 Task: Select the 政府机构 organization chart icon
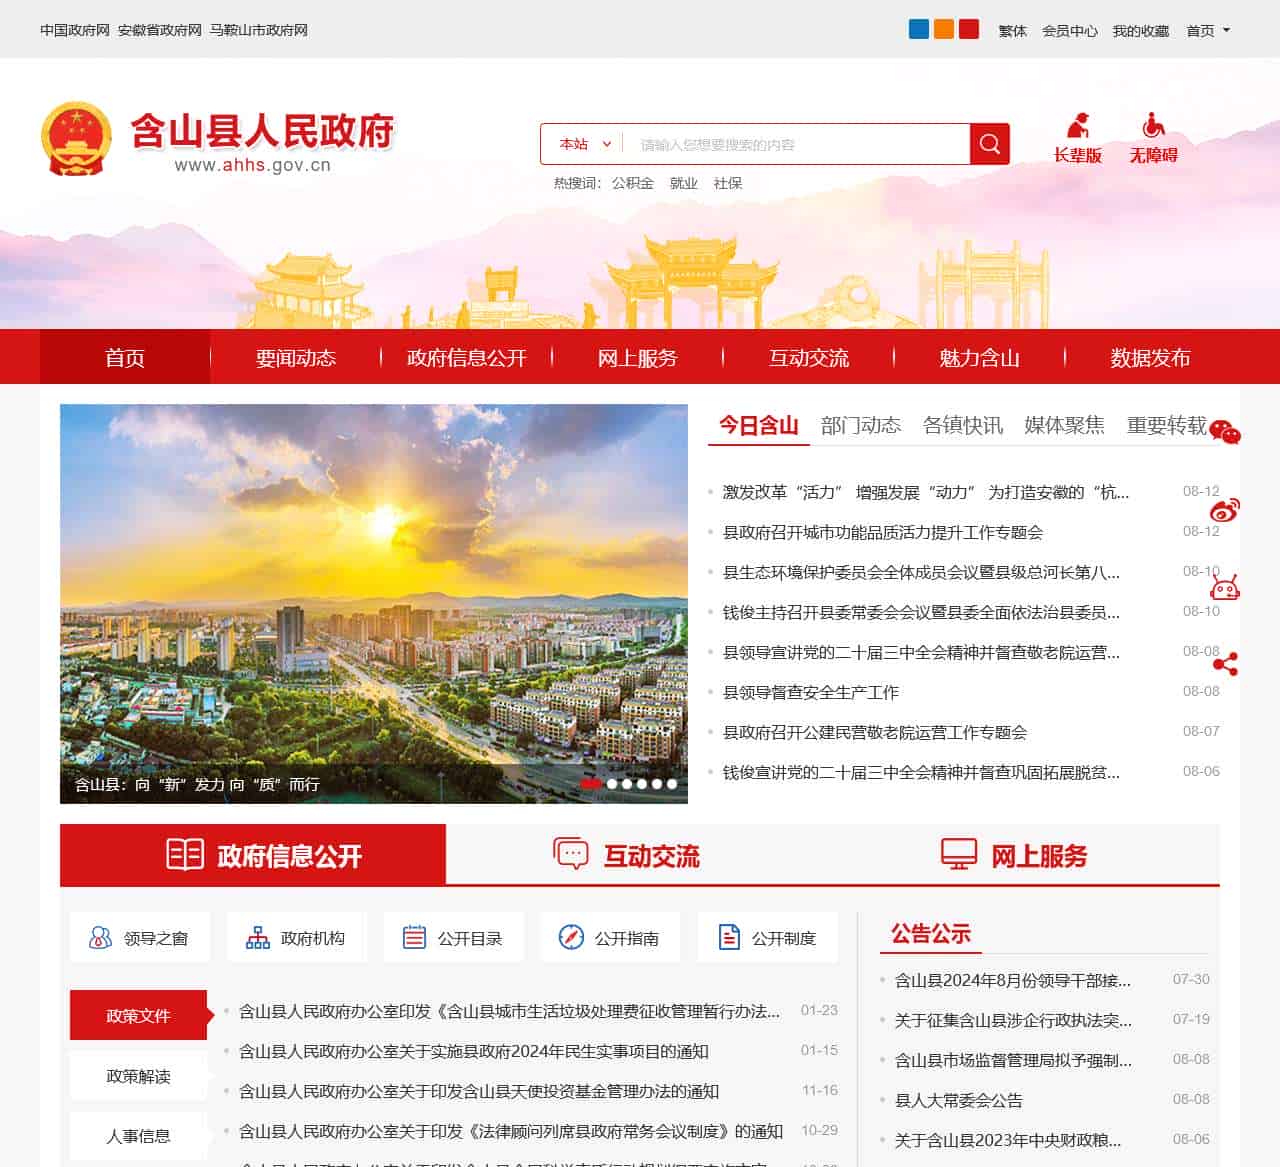(x=257, y=937)
